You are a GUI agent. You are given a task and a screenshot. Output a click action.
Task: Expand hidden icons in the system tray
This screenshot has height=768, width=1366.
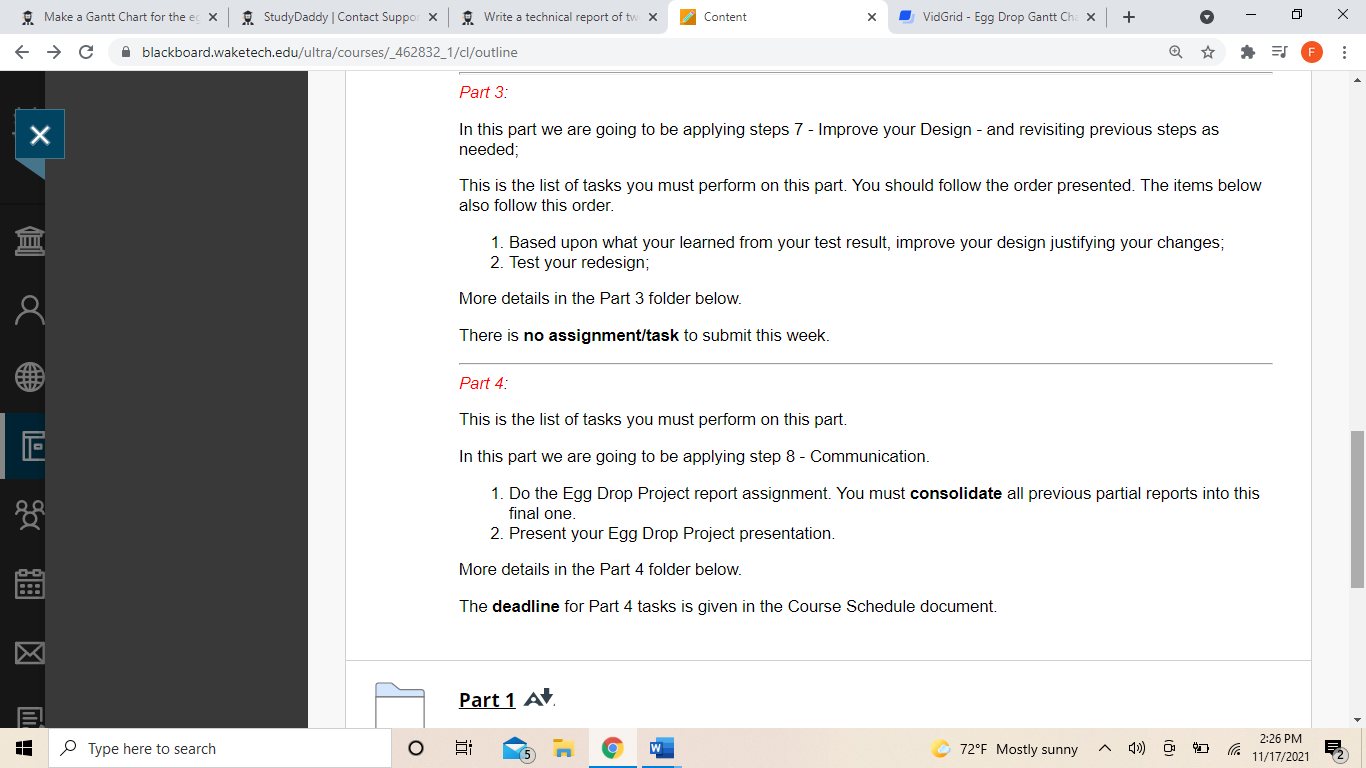(x=1105, y=747)
